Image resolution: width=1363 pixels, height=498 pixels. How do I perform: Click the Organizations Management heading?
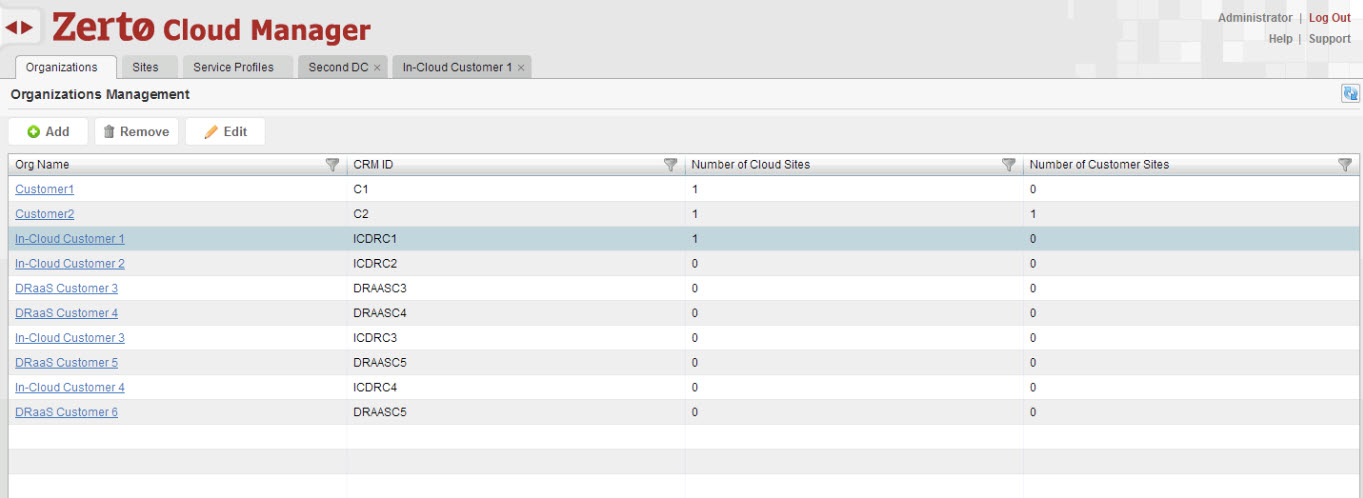click(100, 94)
